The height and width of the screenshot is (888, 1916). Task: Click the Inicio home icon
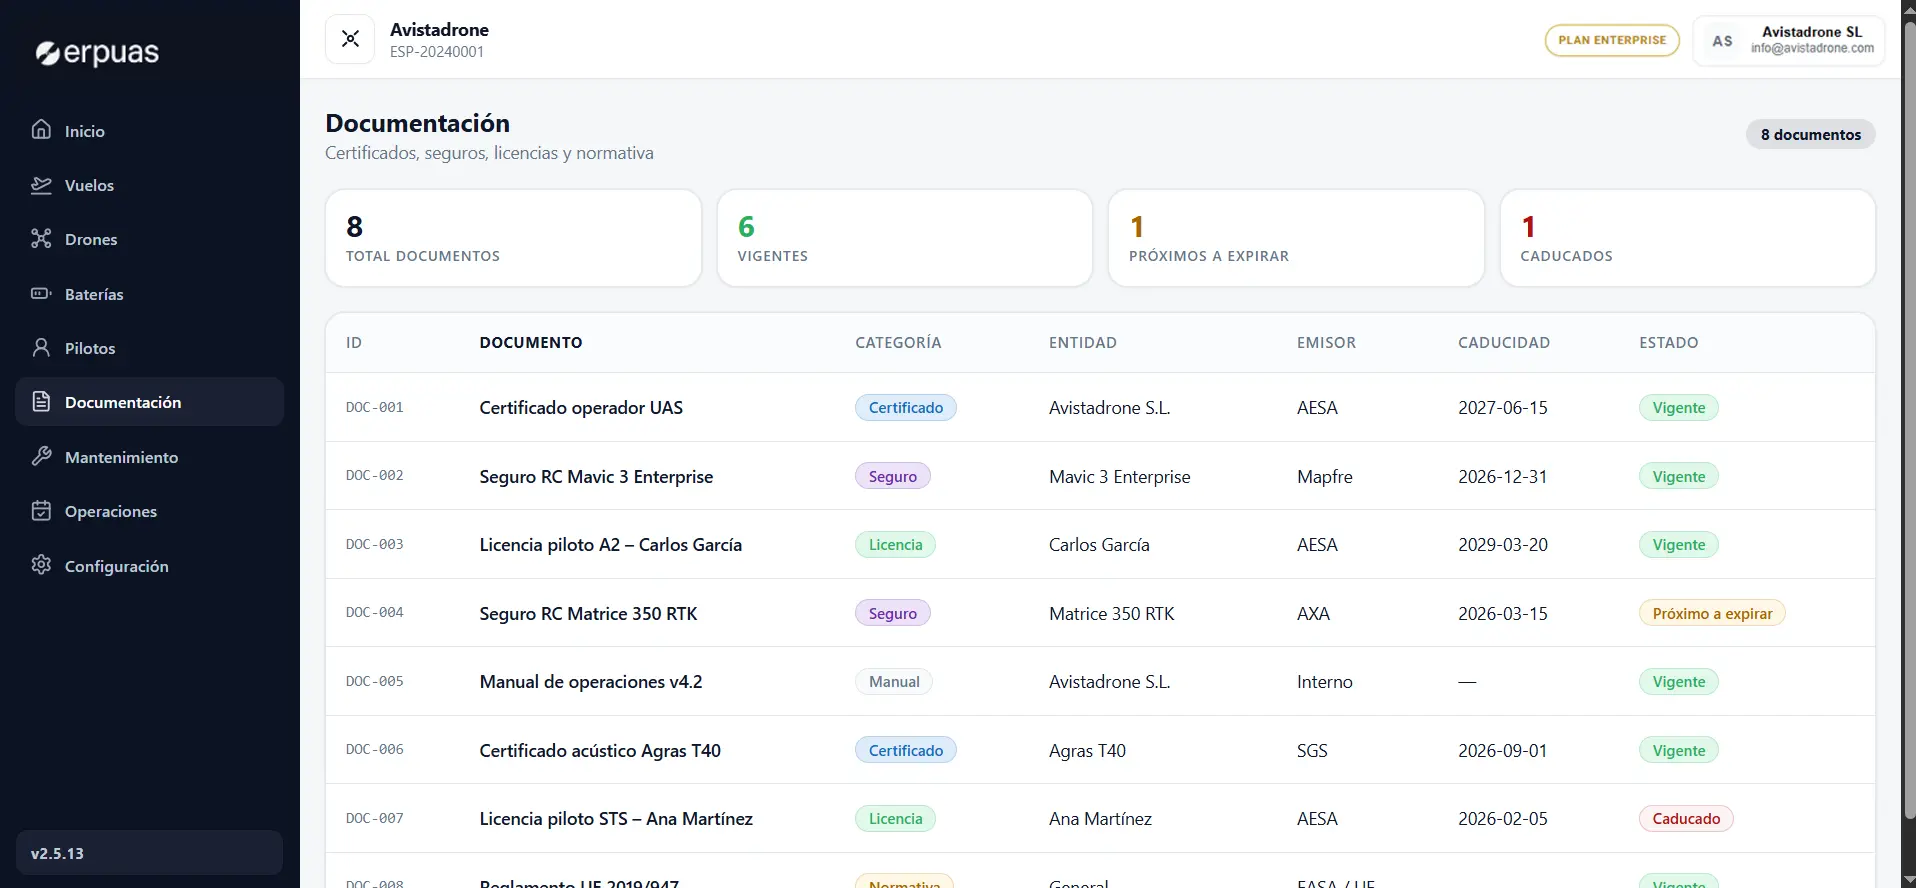(41, 130)
